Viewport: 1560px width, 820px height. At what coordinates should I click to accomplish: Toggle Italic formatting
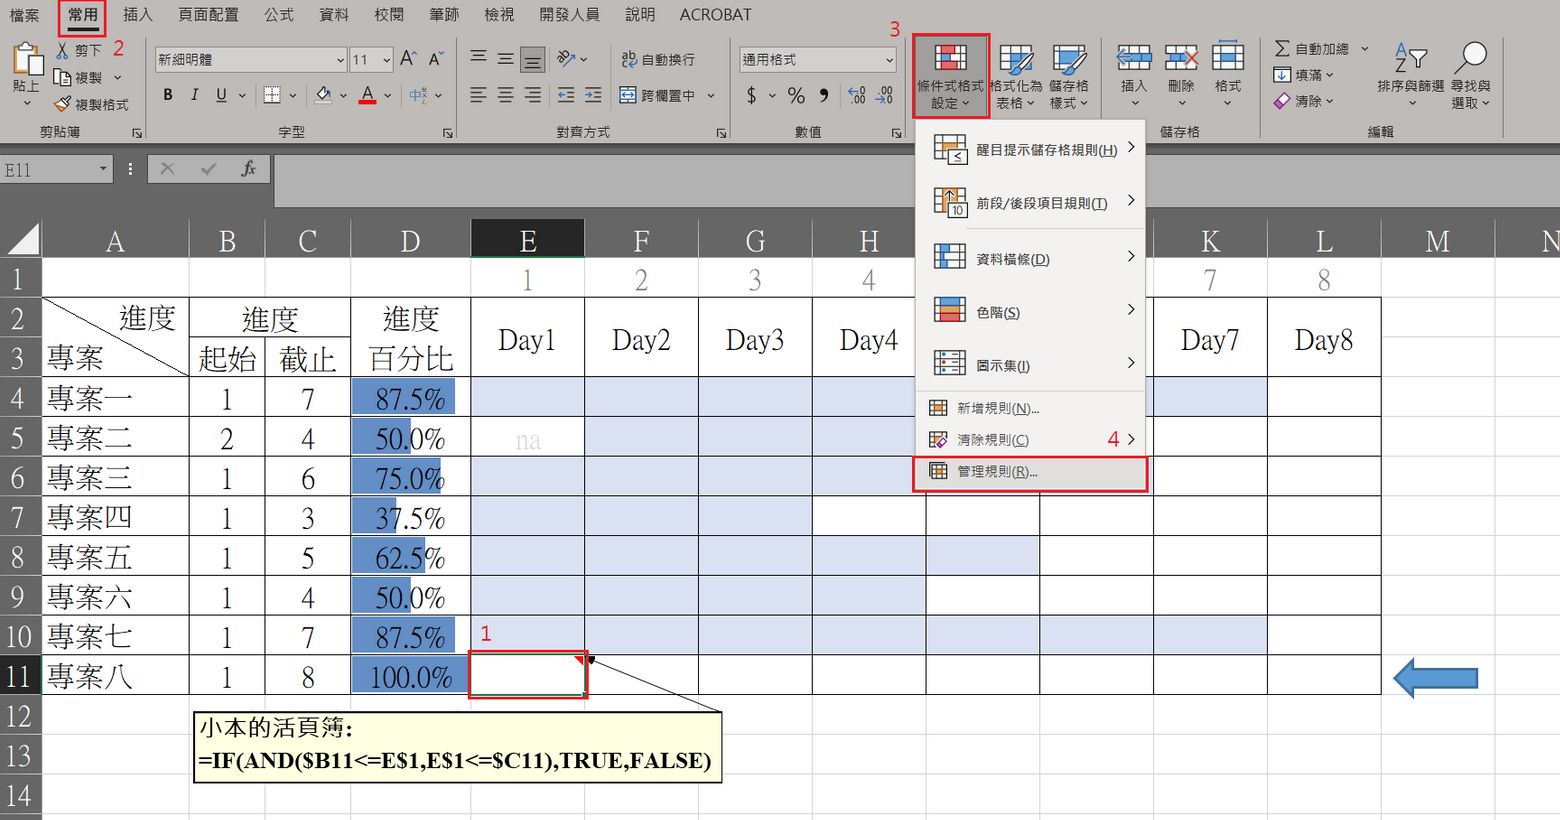pos(194,95)
